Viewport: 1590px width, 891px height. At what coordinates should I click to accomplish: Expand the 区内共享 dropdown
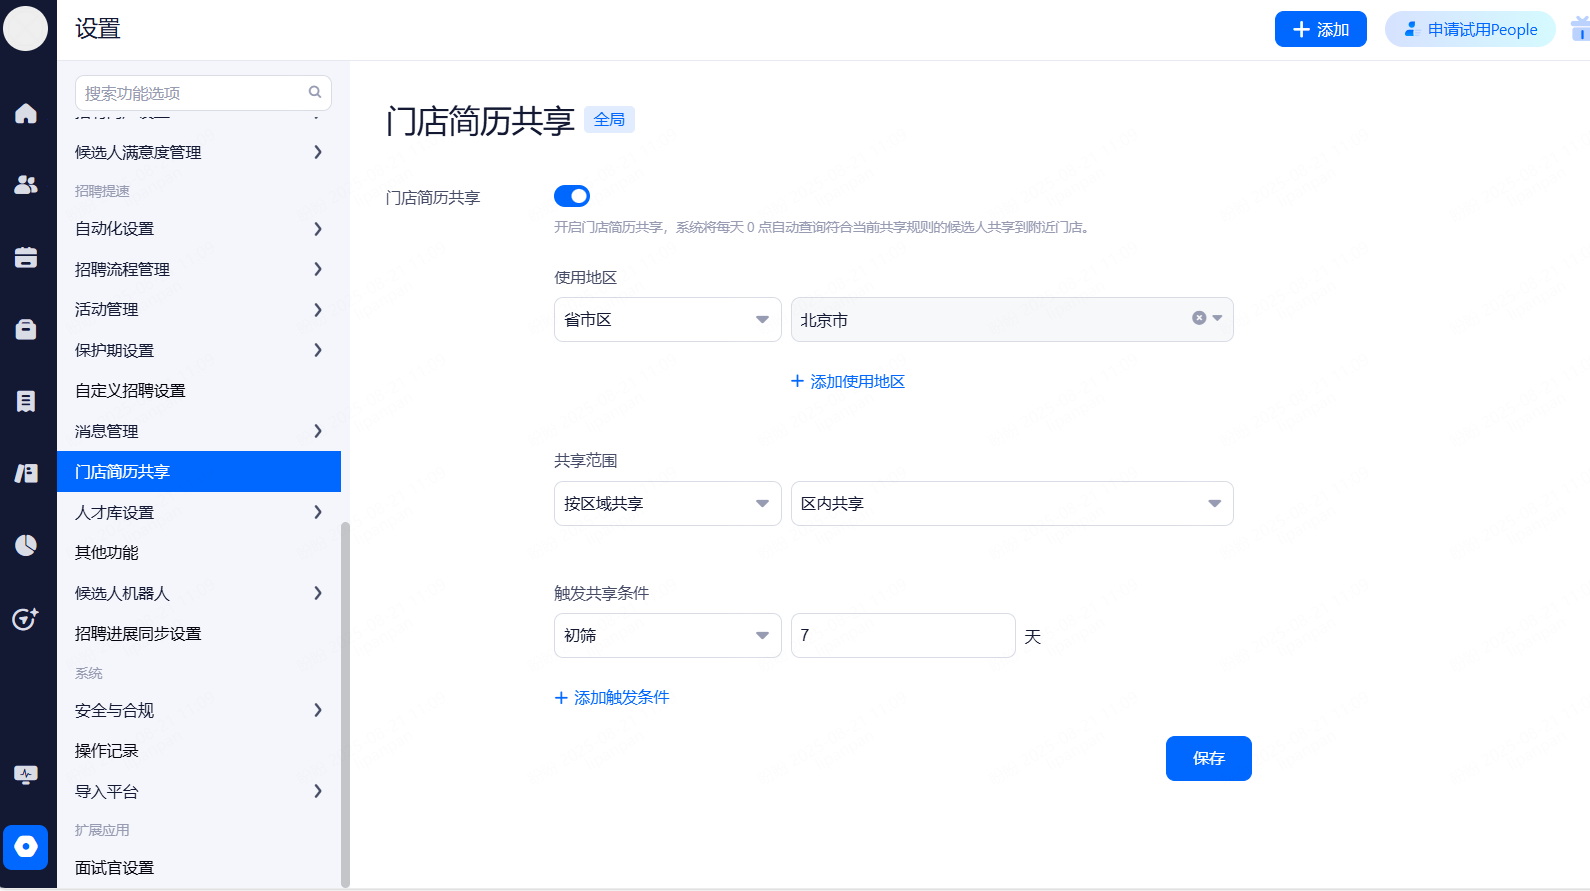point(1011,504)
